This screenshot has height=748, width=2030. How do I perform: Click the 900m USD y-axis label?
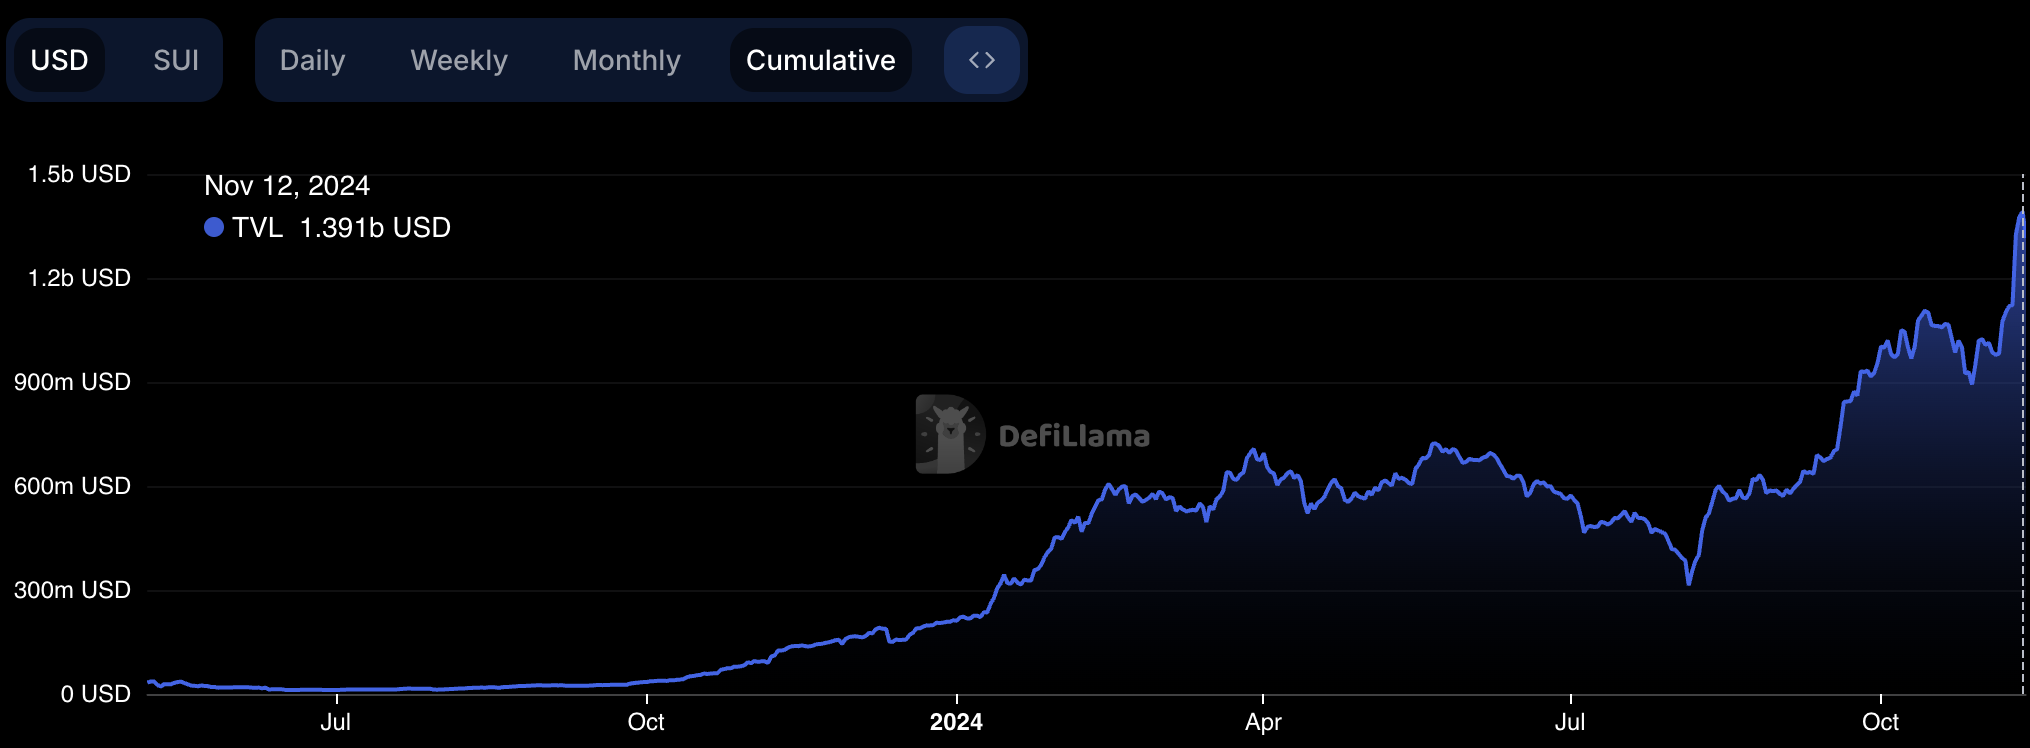[72, 382]
